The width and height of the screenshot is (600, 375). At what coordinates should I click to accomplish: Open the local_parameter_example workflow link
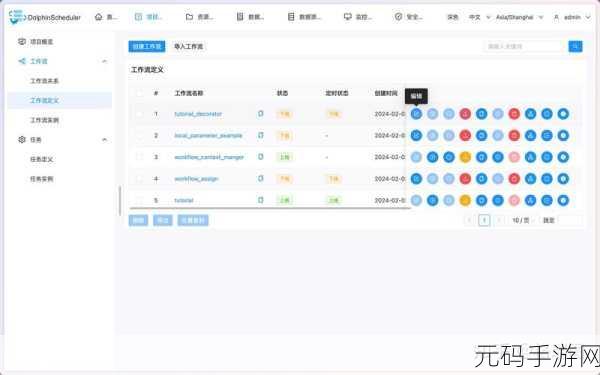point(208,135)
